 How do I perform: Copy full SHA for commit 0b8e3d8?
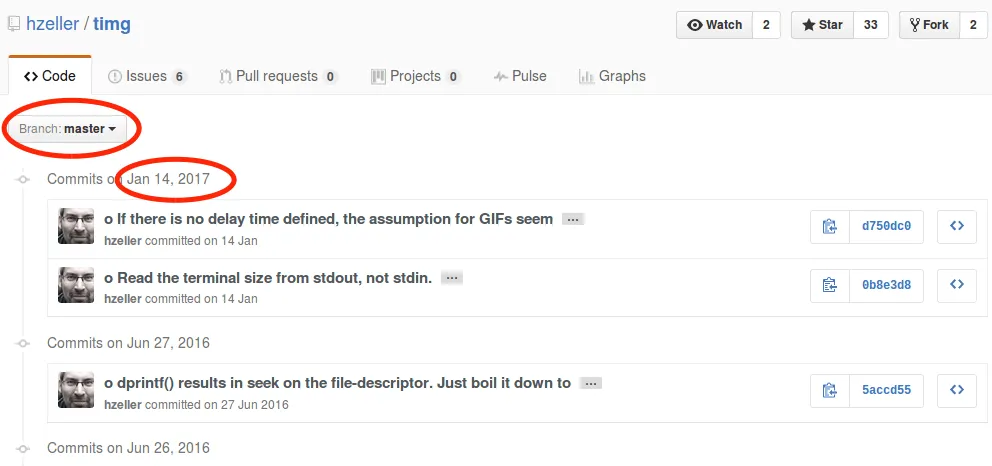tap(829, 285)
